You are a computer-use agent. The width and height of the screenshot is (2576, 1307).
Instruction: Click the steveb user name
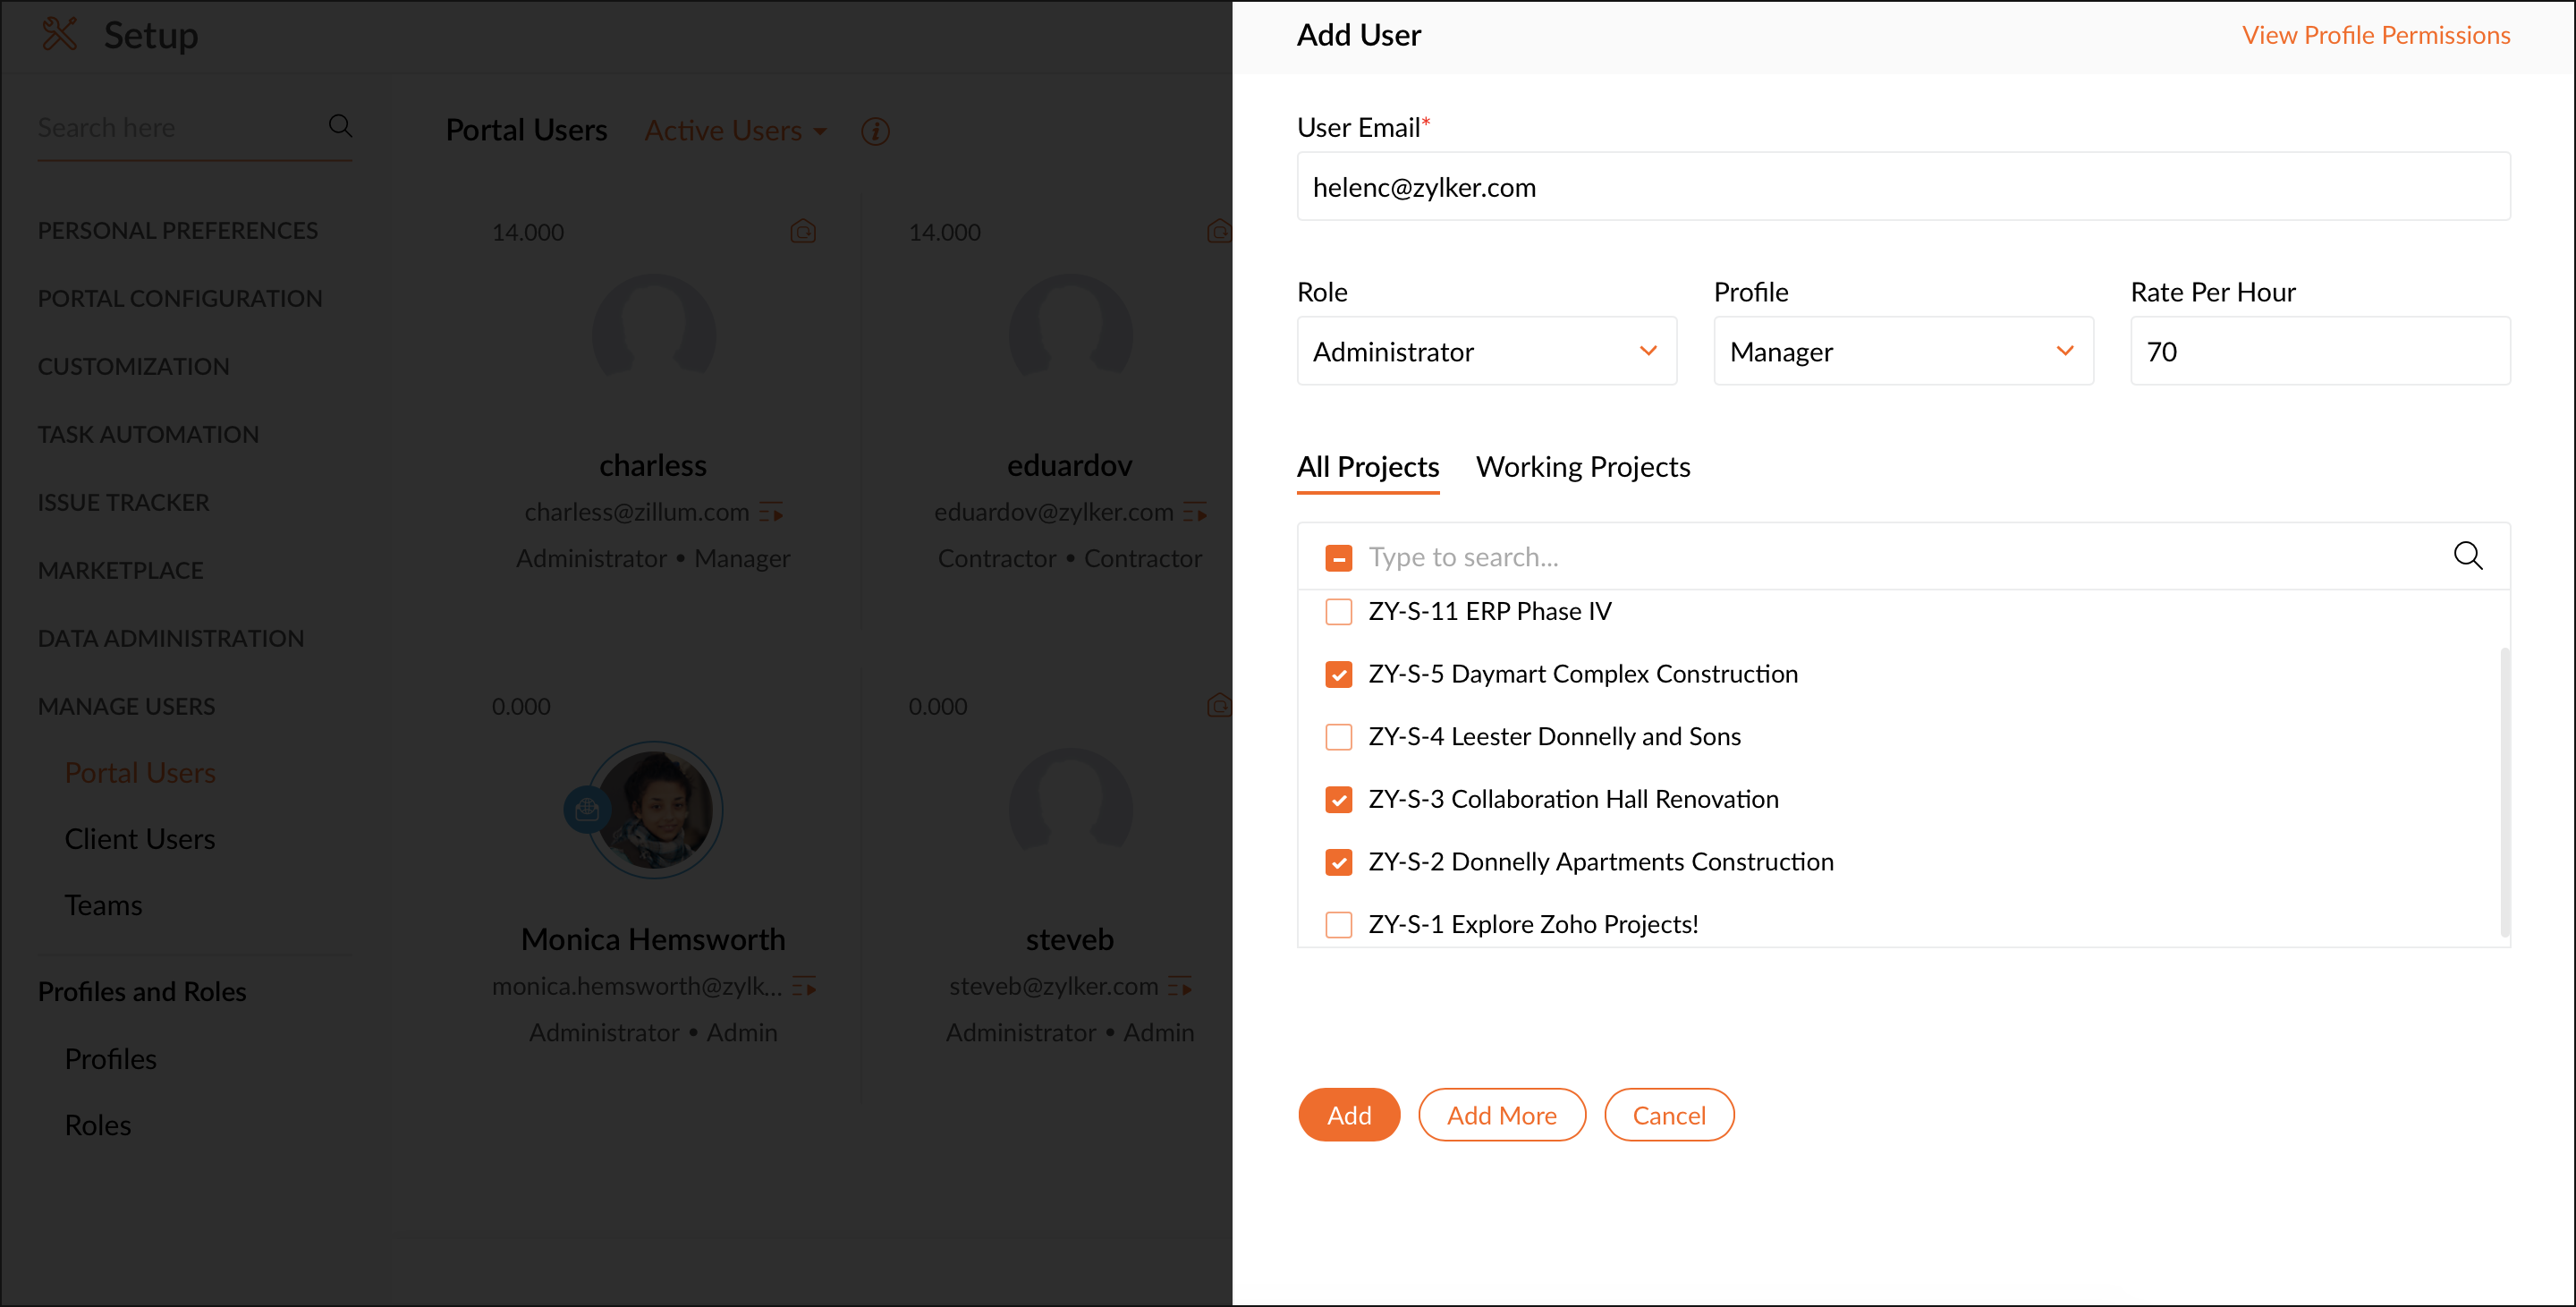tap(1070, 940)
